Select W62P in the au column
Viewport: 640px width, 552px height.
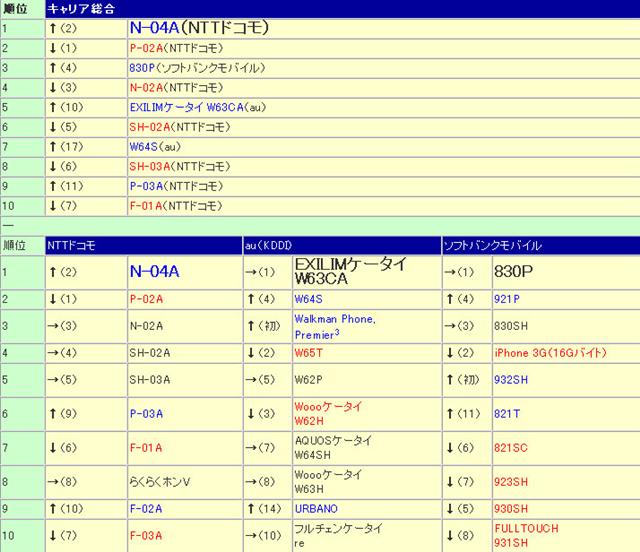click(x=309, y=380)
